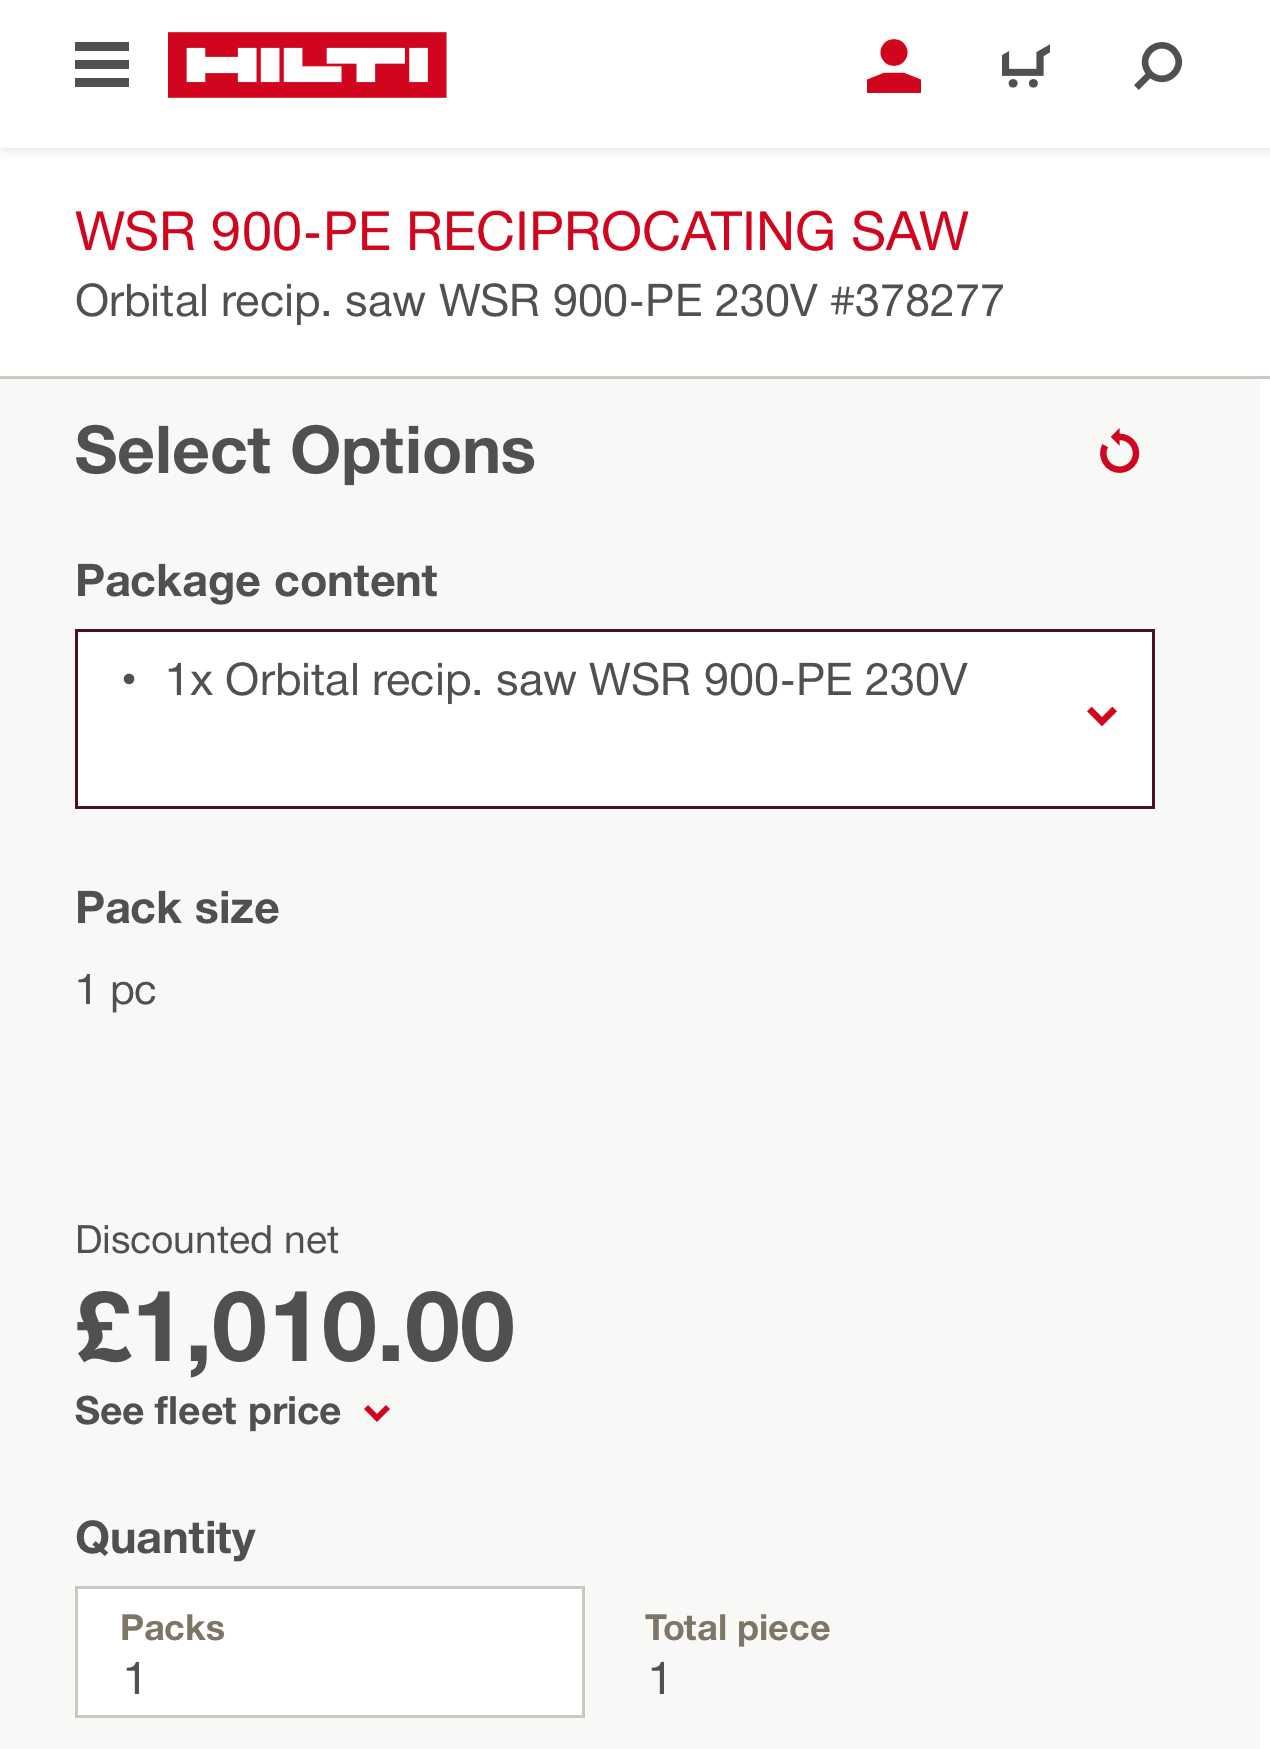View the shopping cart
1270x1749 pixels.
(x=1026, y=67)
